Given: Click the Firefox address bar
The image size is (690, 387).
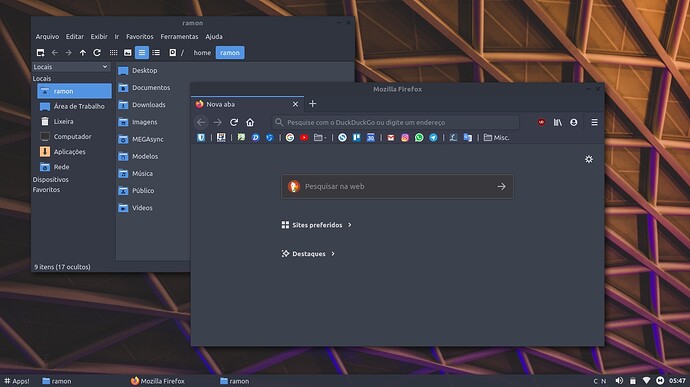Looking at the screenshot, I should click(x=395, y=122).
